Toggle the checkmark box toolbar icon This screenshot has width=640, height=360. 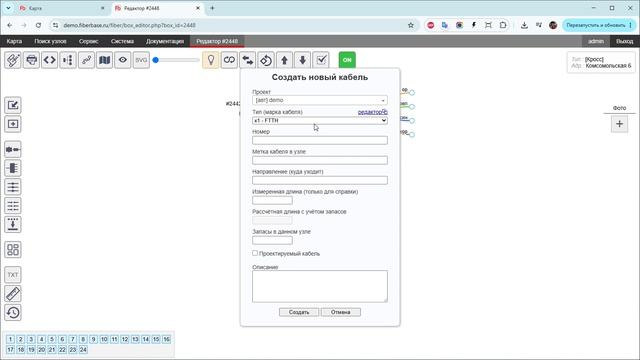(321, 60)
